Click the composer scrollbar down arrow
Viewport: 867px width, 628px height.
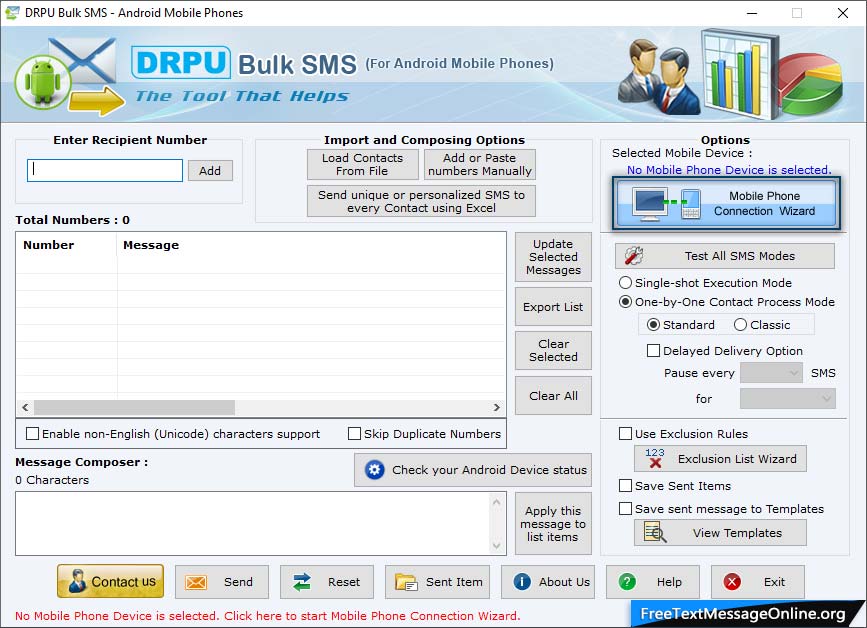(497, 546)
